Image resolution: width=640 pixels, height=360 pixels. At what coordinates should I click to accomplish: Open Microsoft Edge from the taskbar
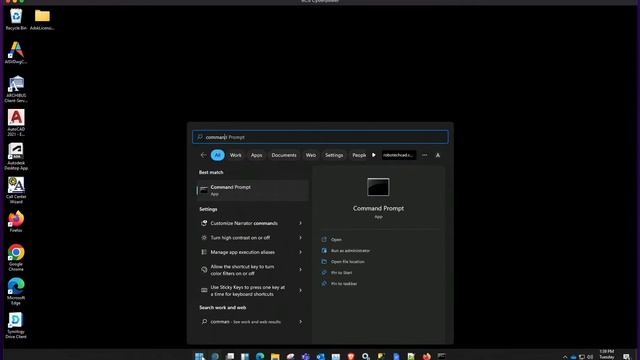[x=260, y=356]
